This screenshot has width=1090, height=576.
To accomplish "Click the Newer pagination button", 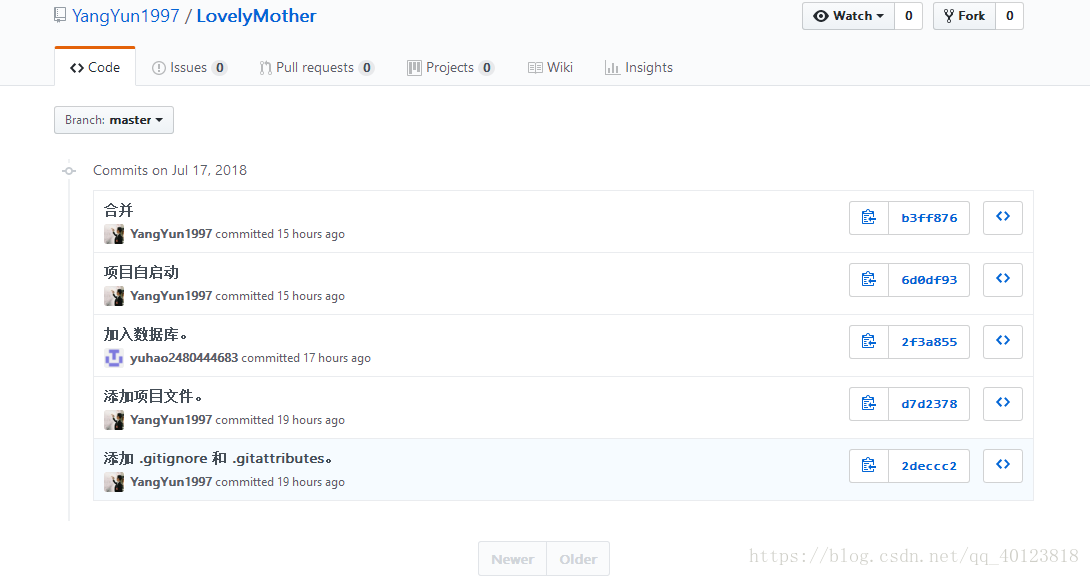I will (512, 559).
